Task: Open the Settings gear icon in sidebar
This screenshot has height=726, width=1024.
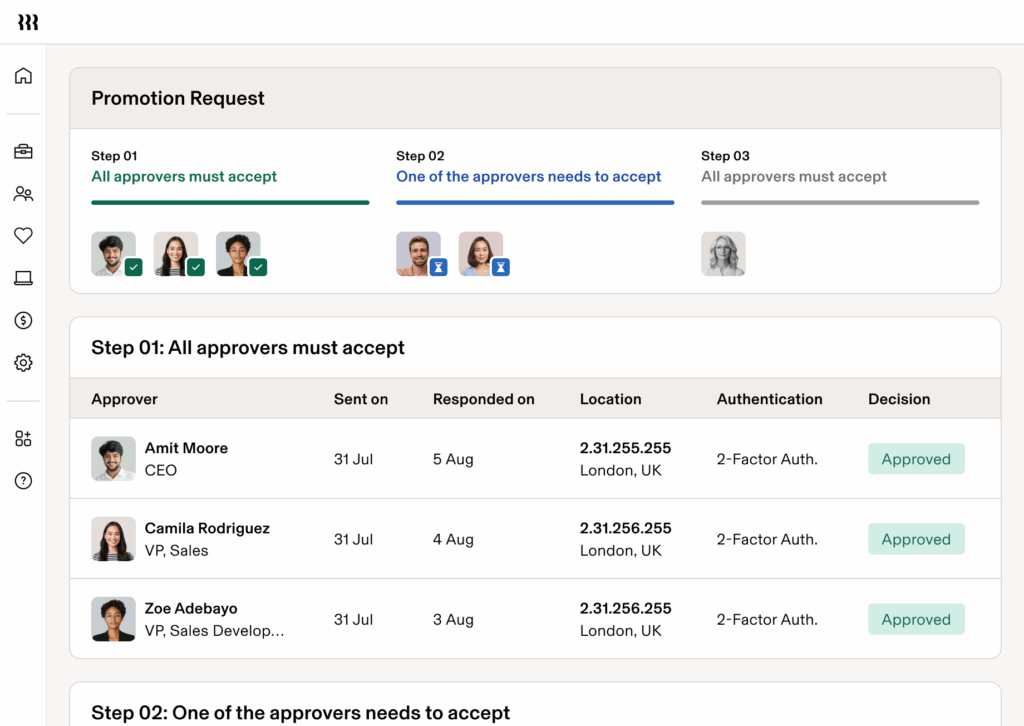Action: click(23, 363)
